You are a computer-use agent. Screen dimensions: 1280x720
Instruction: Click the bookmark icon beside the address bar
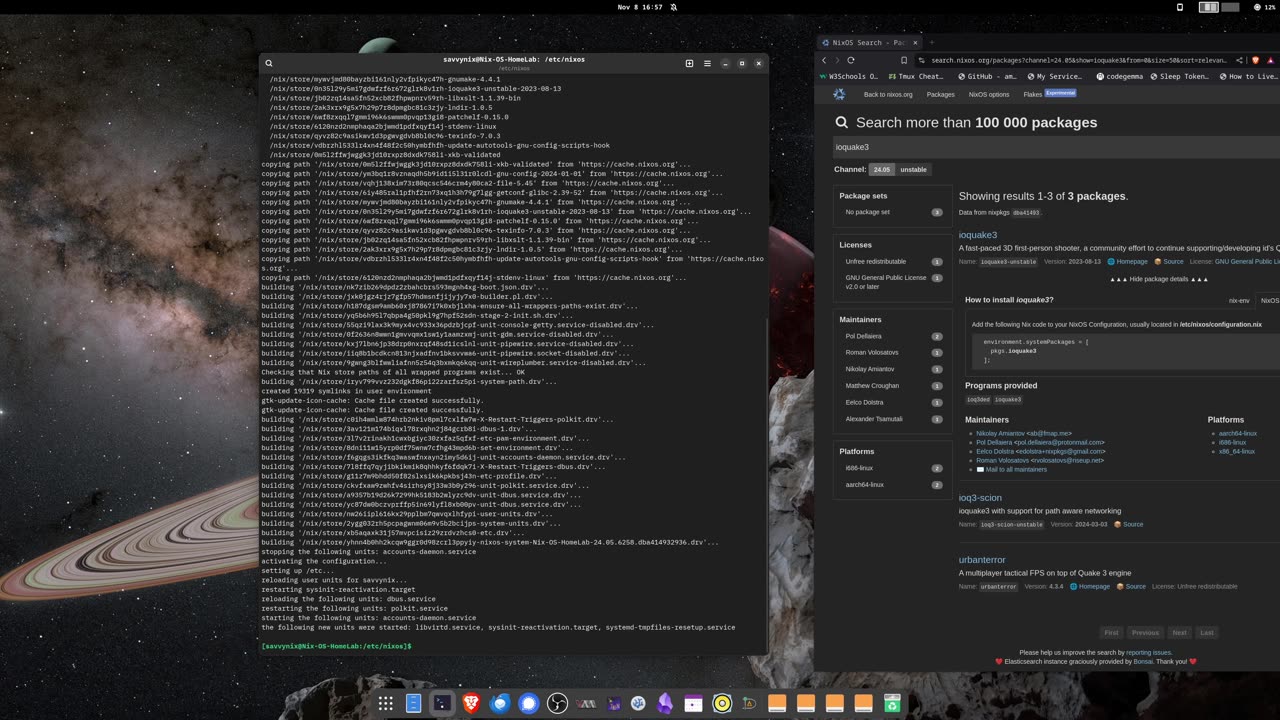click(x=904, y=60)
